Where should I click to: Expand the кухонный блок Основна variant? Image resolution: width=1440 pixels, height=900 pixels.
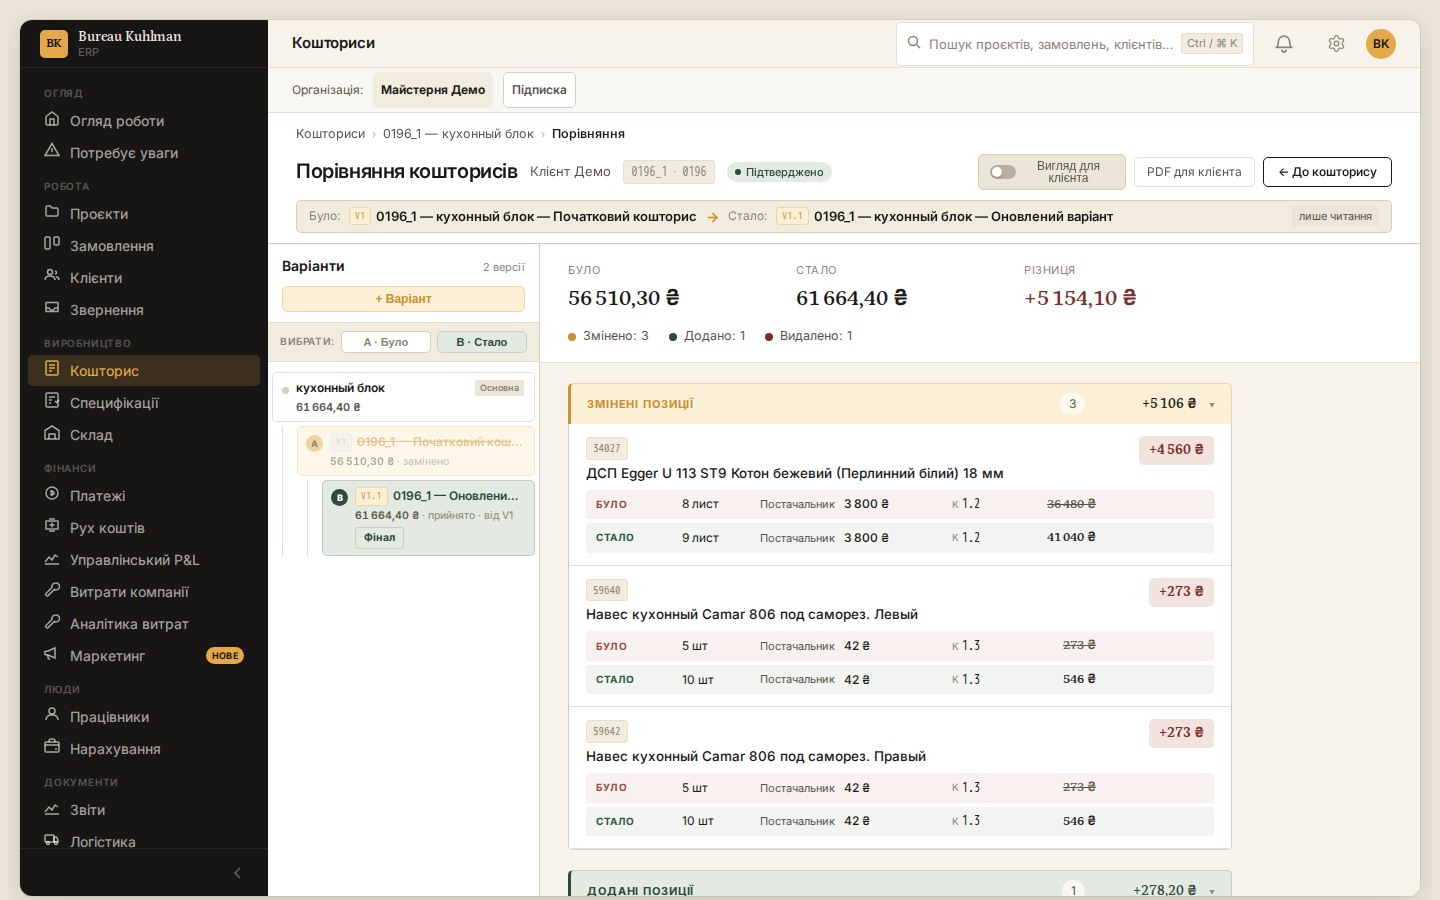(x=403, y=397)
